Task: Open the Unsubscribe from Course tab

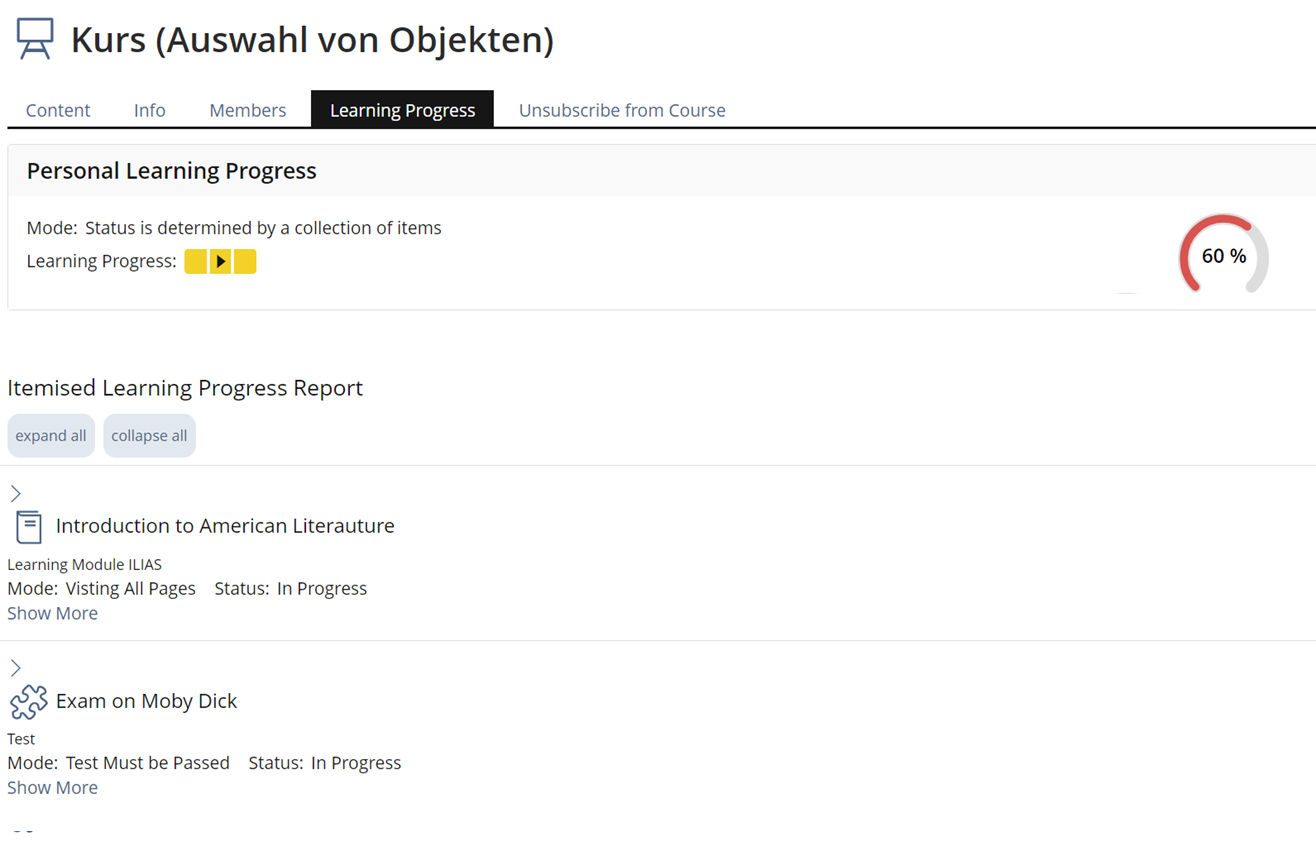Action: click(x=622, y=110)
